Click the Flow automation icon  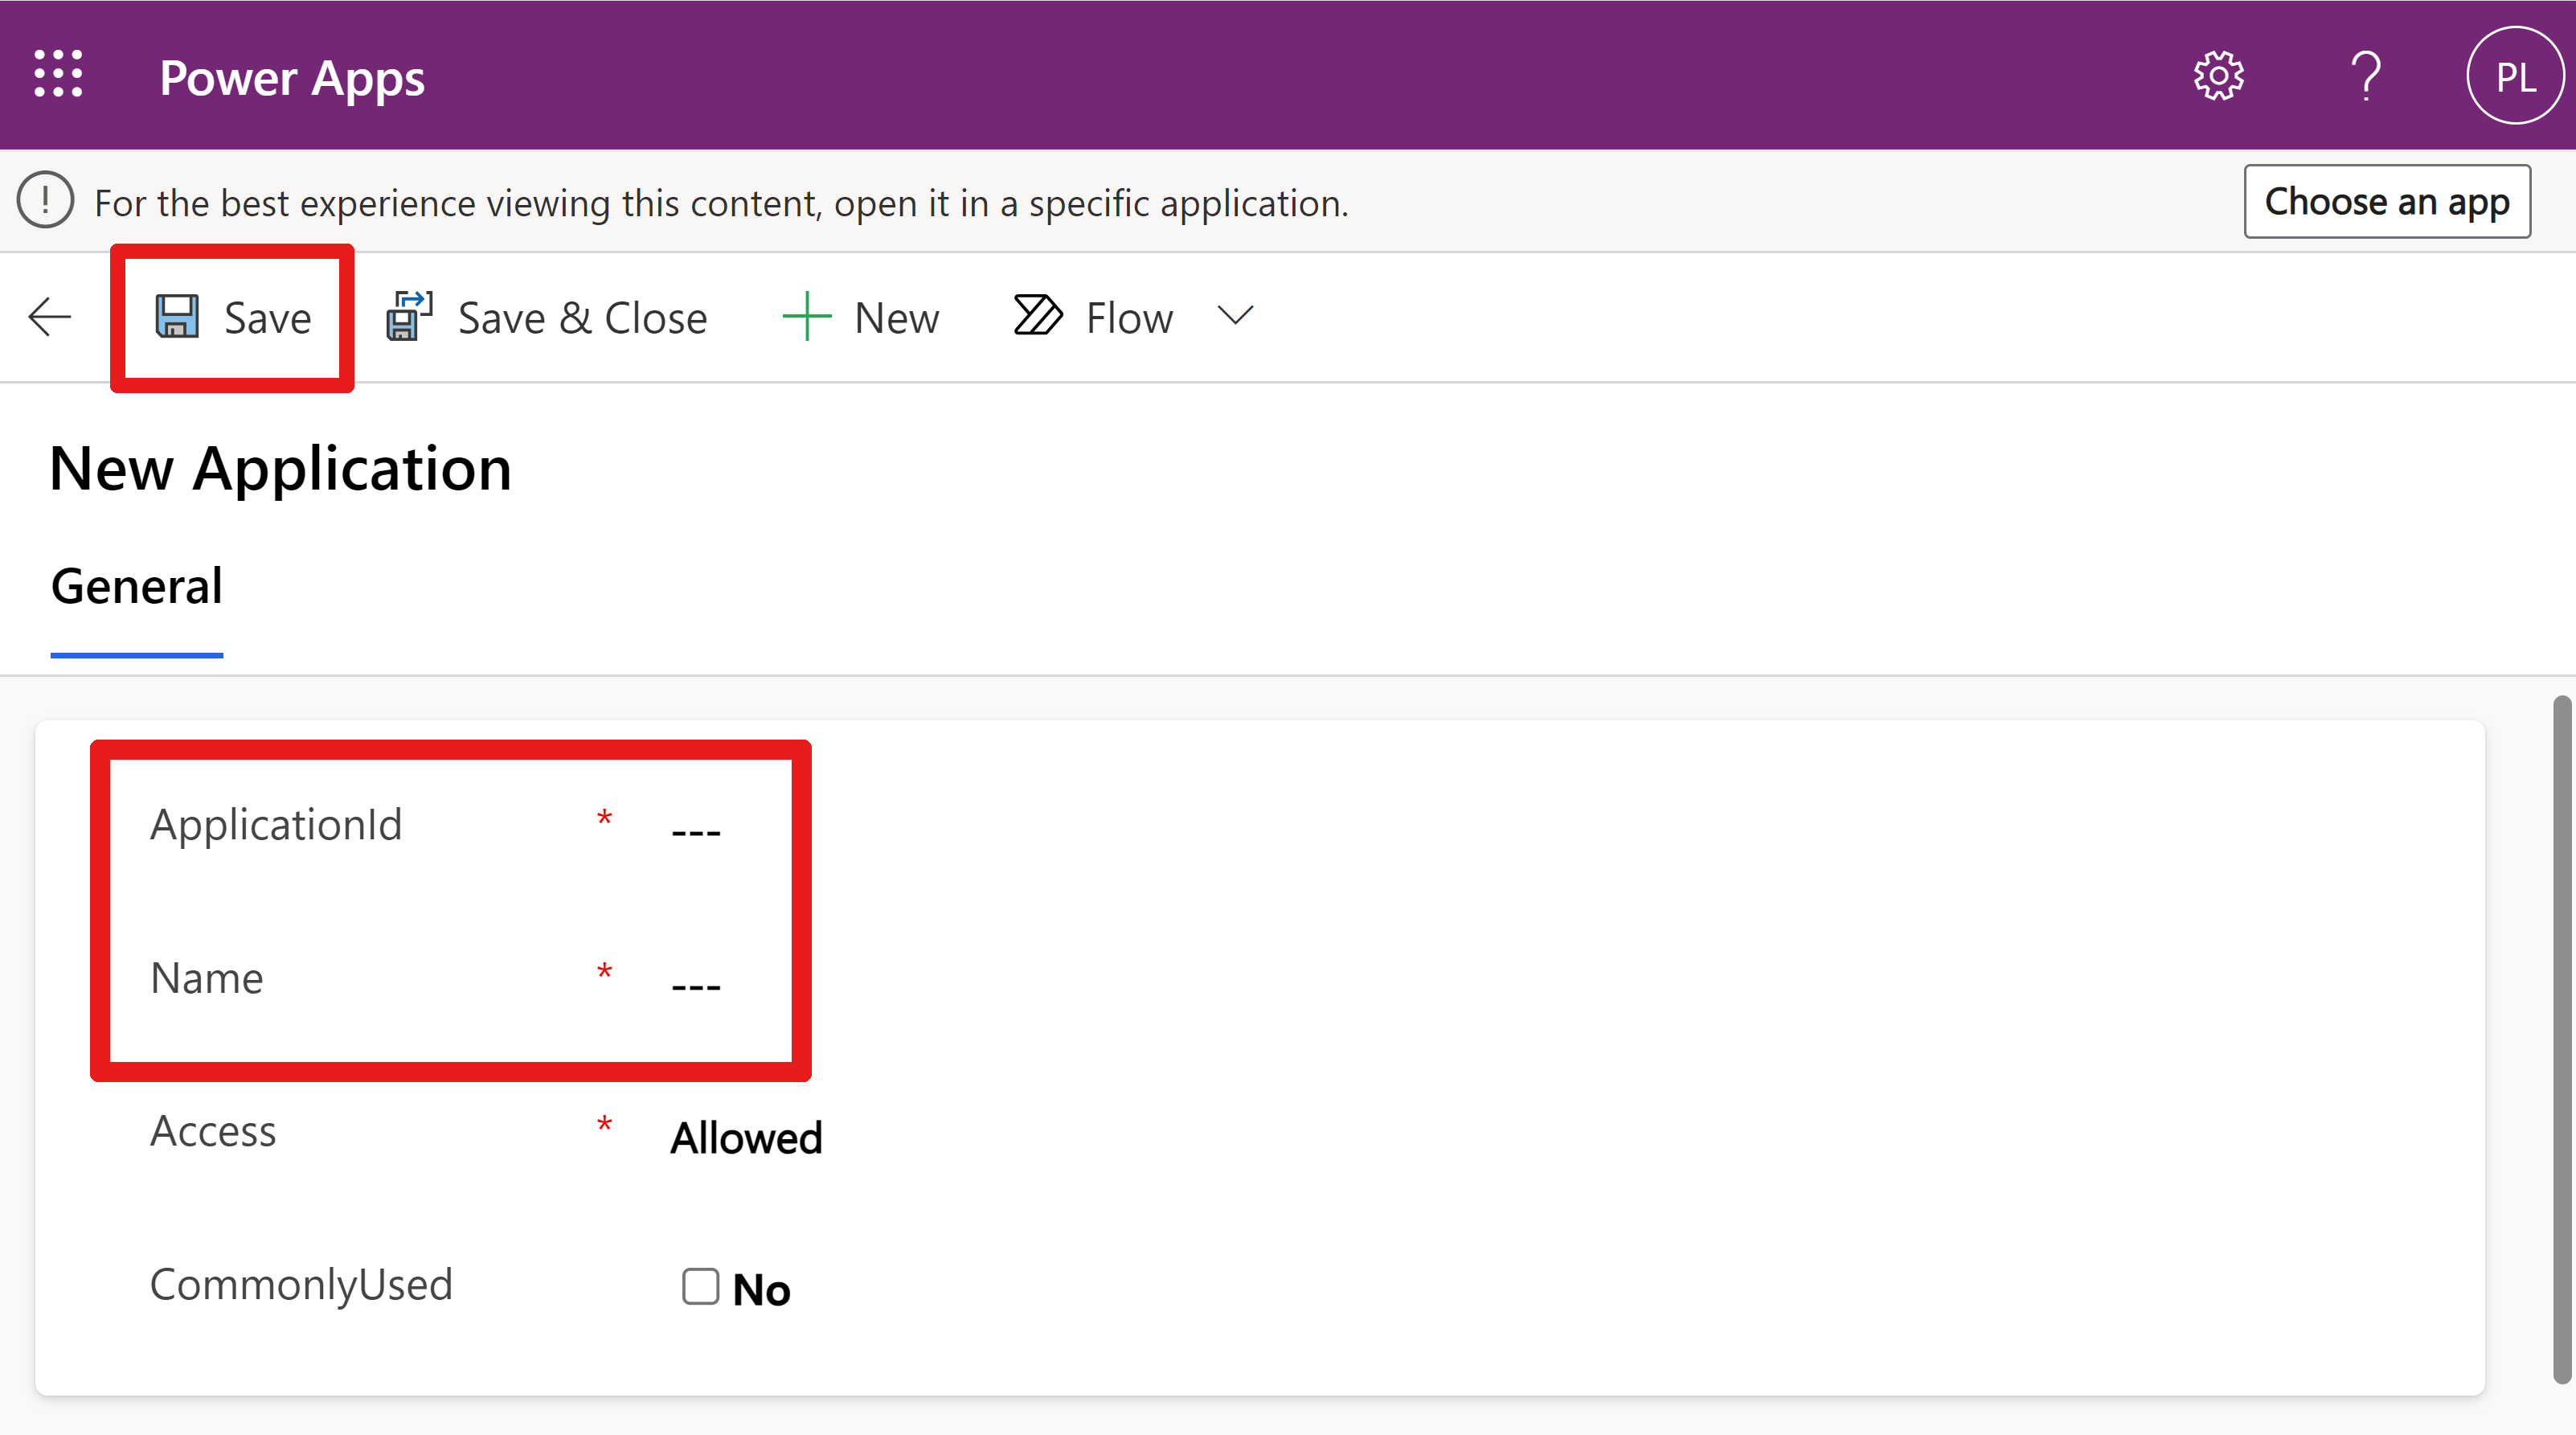point(1032,316)
